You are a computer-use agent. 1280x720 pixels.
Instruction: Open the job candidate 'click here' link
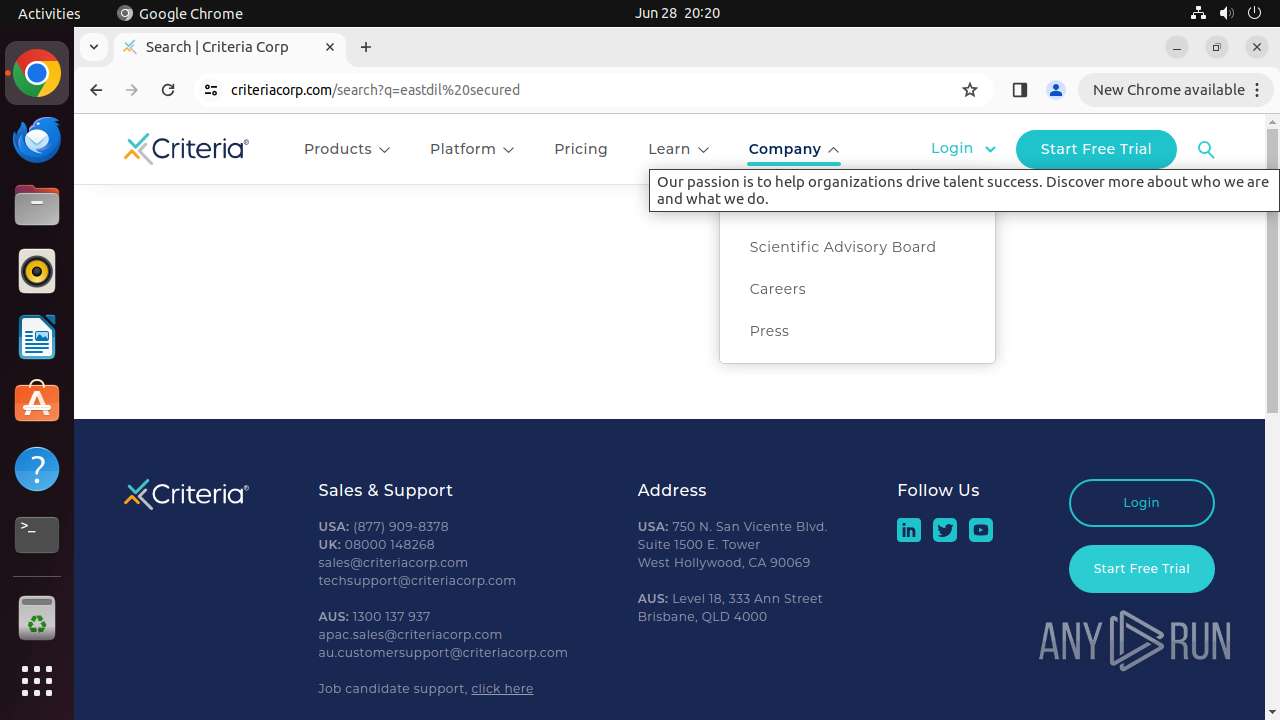(502, 689)
